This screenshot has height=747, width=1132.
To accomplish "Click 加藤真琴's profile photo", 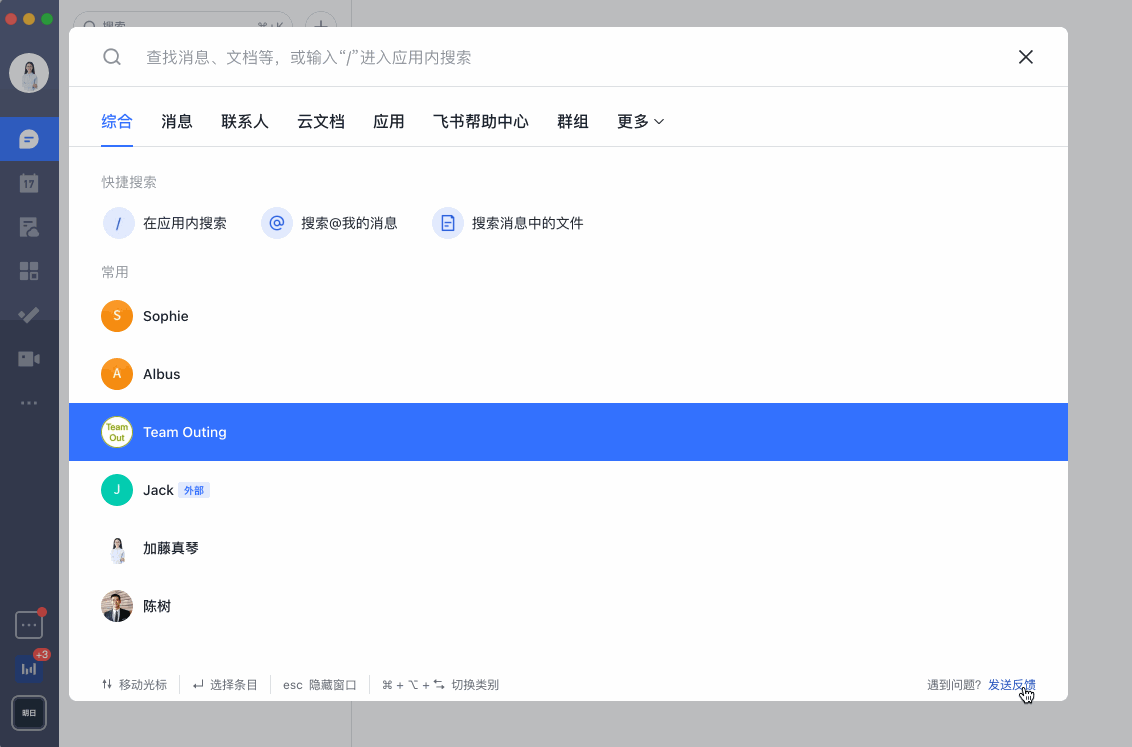I will pyautogui.click(x=117, y=549).
